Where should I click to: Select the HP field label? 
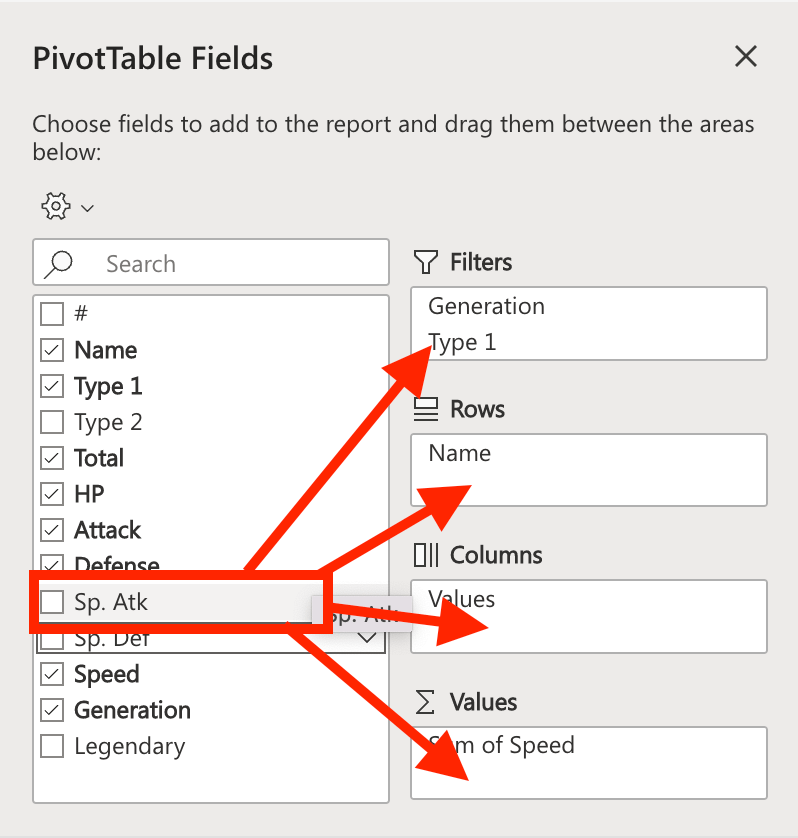(x=89, y=494)
